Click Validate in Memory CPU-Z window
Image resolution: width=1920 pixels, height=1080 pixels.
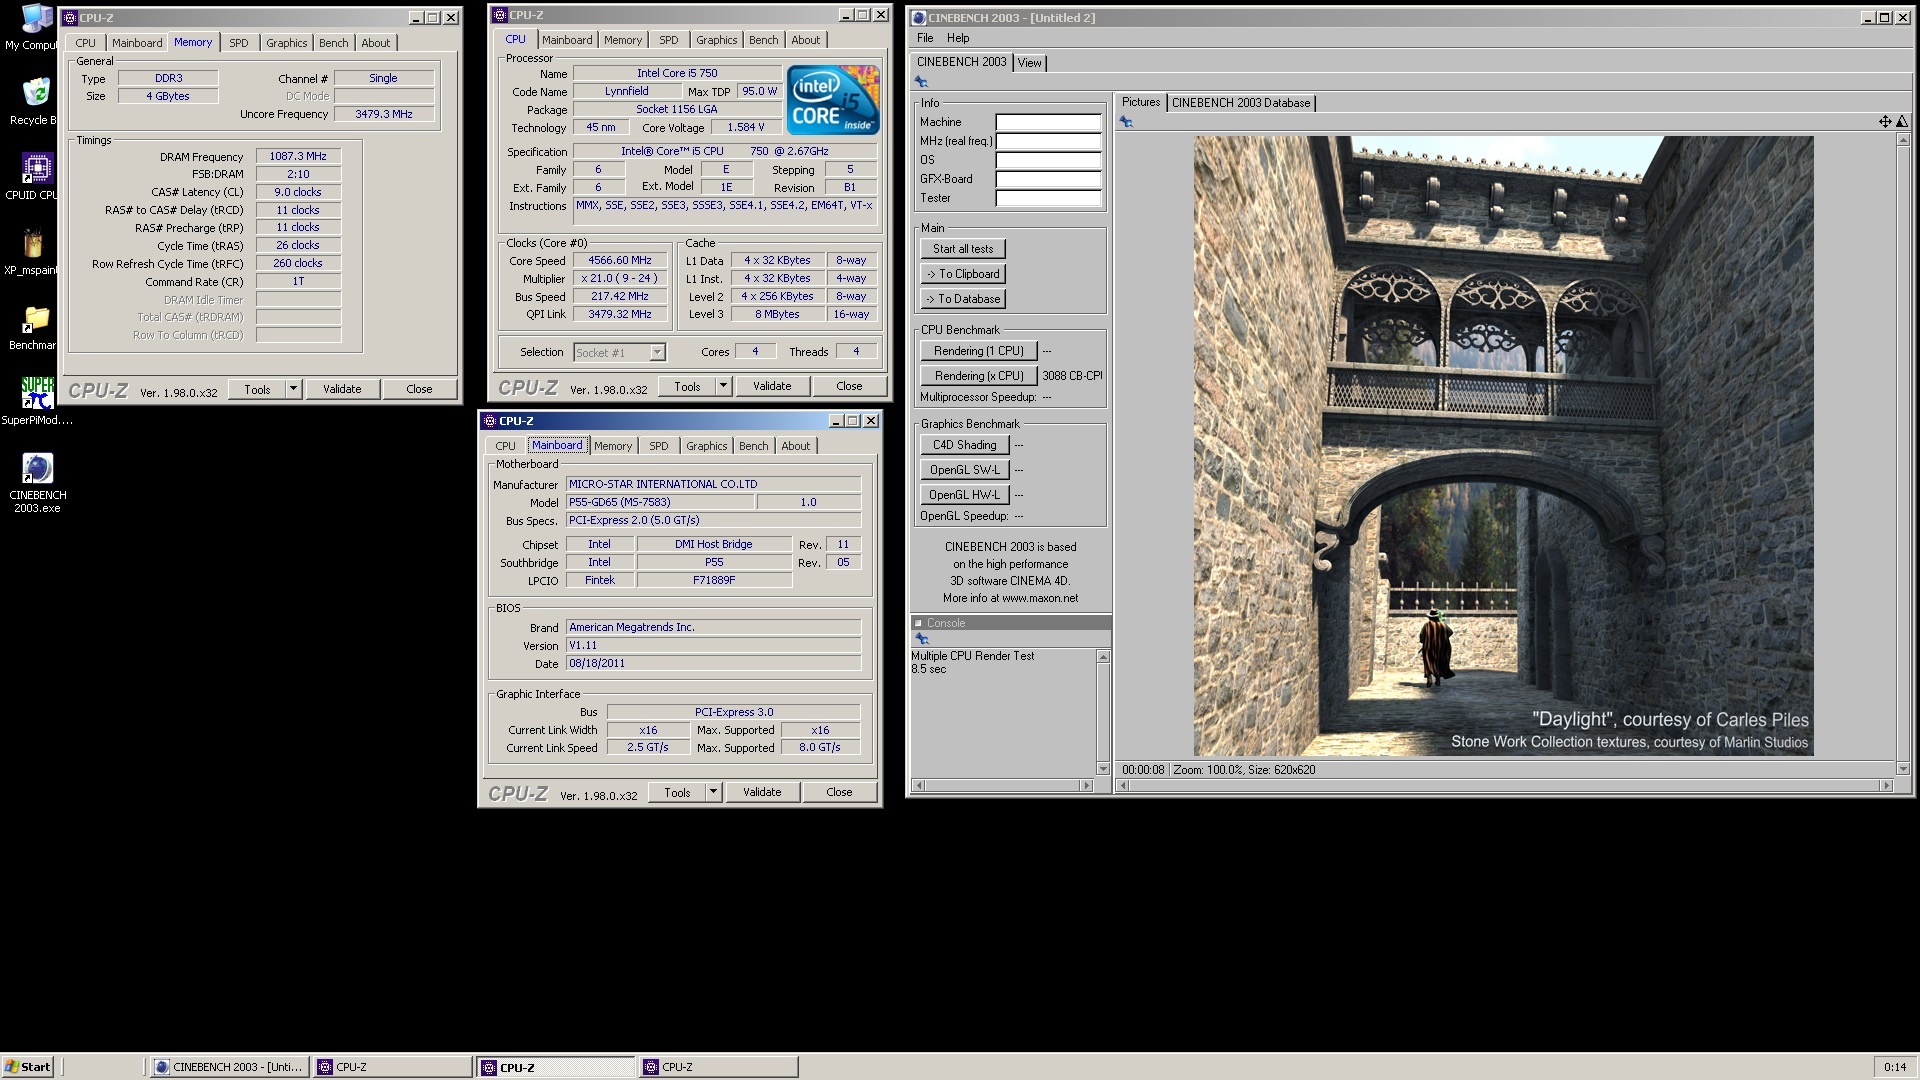click(342, 389)
